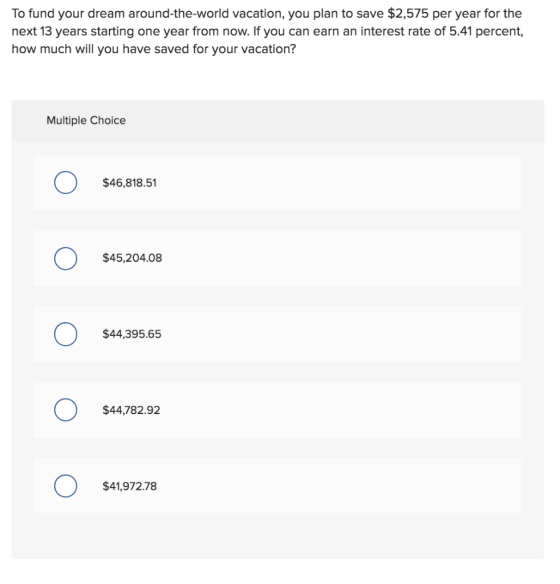Select the $41,972.78 radio option

tap(66, 486)
